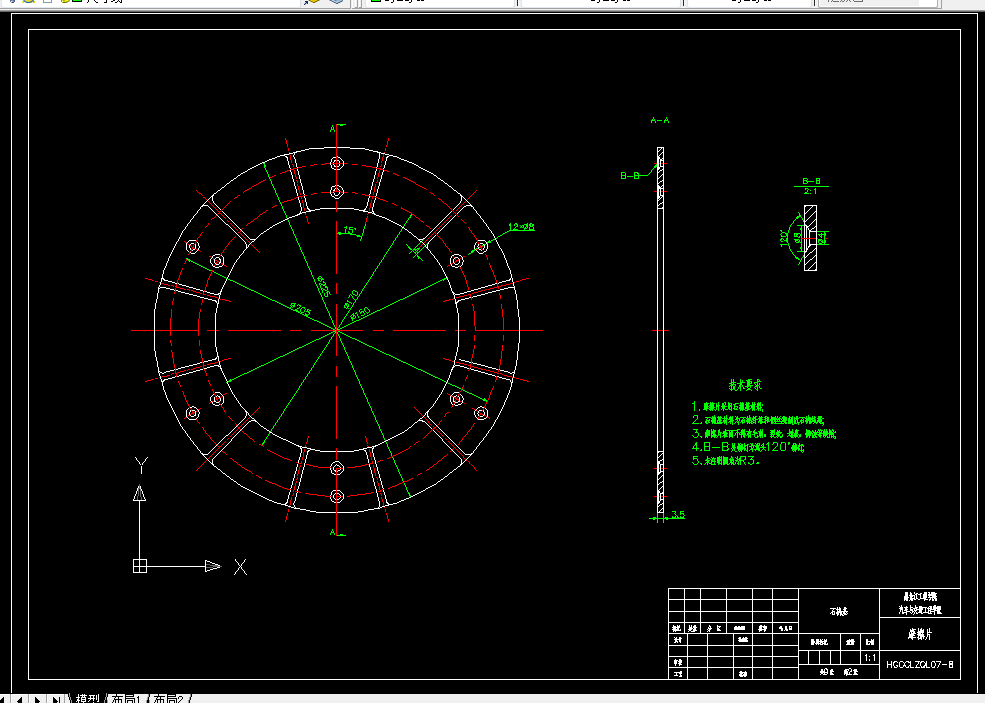Click the previous layout tab arrow
The height and width of the screenshot is (703, 985).
click(20, 699)
